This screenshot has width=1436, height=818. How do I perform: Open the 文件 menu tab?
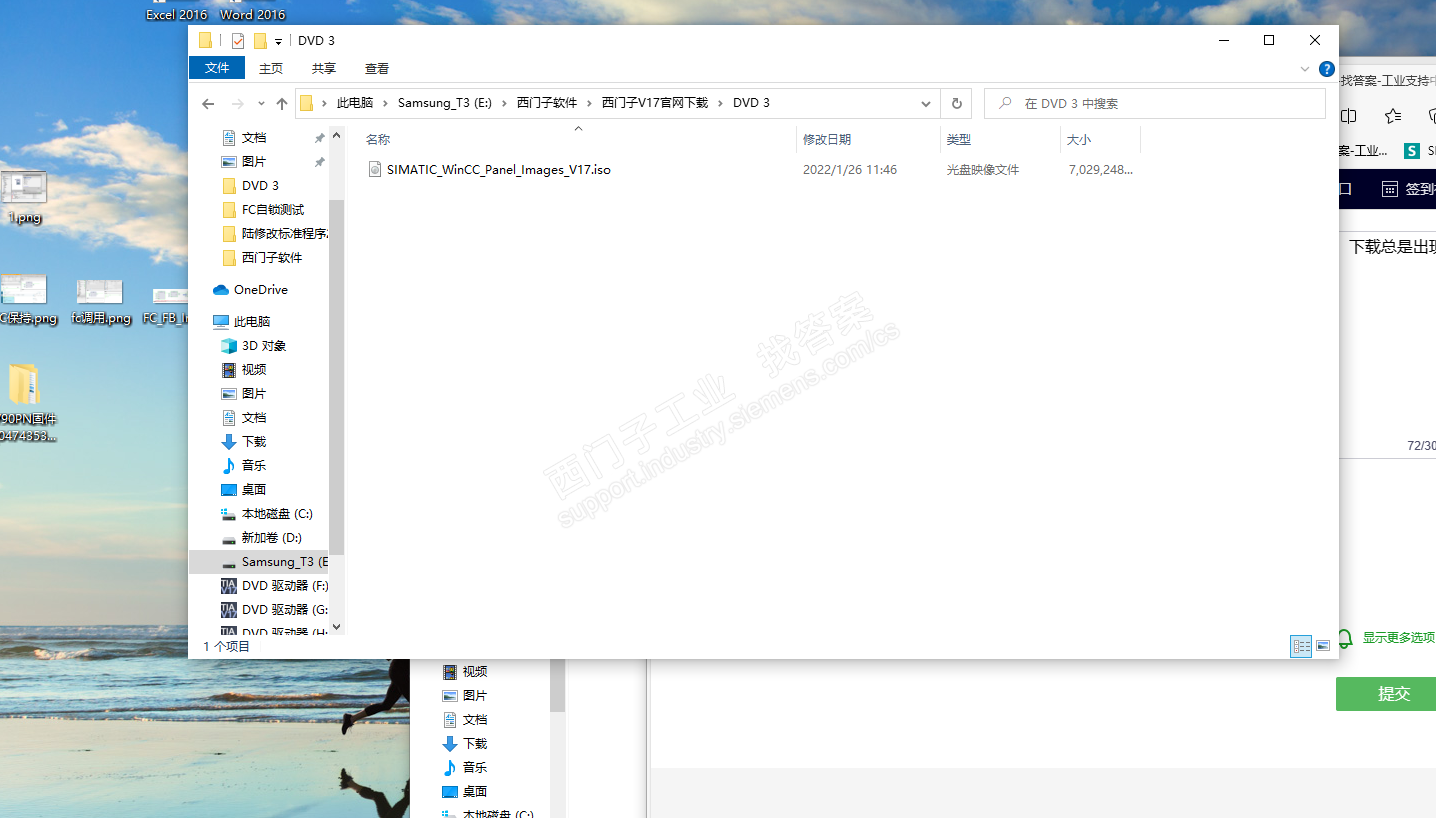tap(217, 68)
